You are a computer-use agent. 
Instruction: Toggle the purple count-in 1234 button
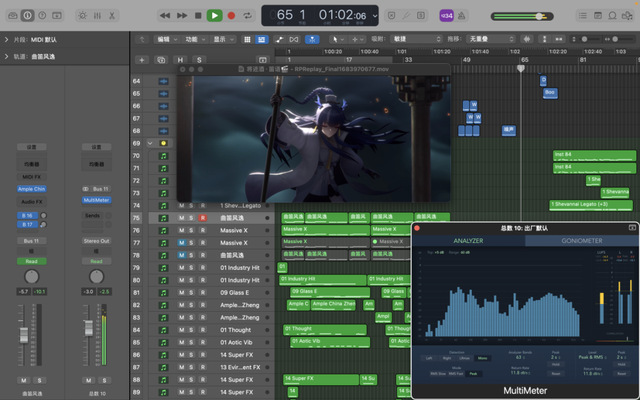point(447,16)
